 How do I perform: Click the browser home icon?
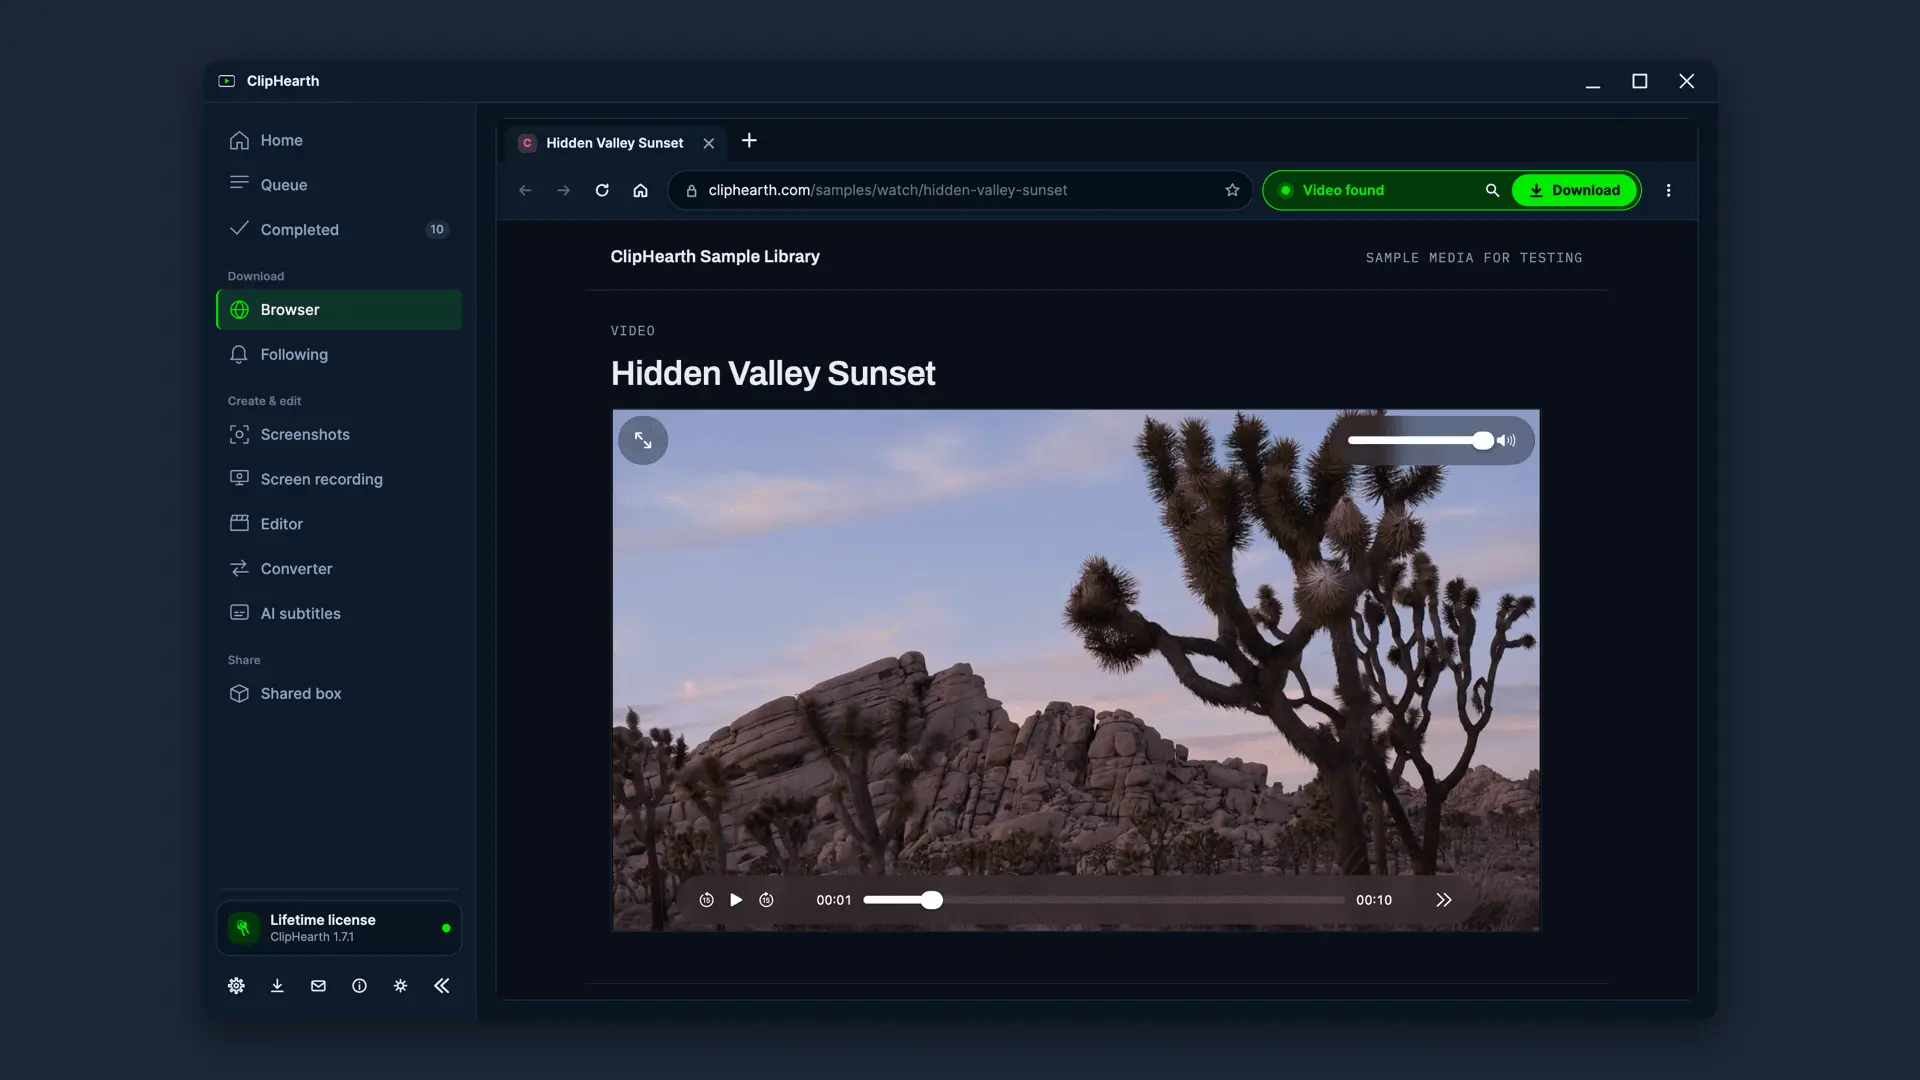coord(641,190)
